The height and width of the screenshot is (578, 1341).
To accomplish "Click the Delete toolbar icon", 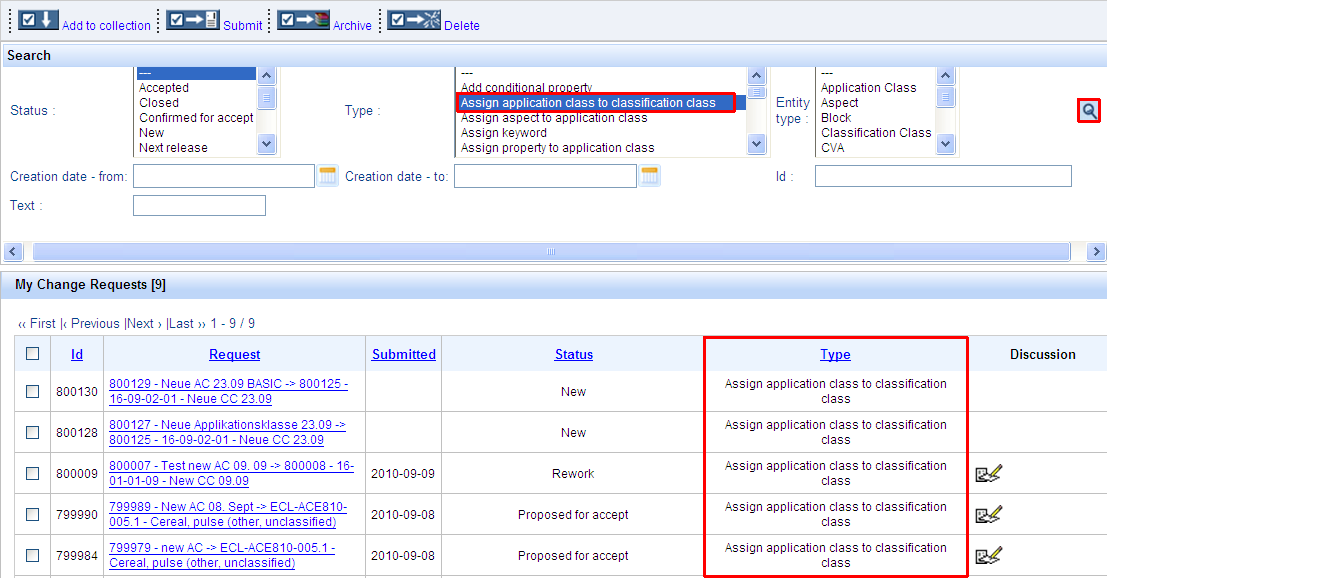I will point(414,20).
